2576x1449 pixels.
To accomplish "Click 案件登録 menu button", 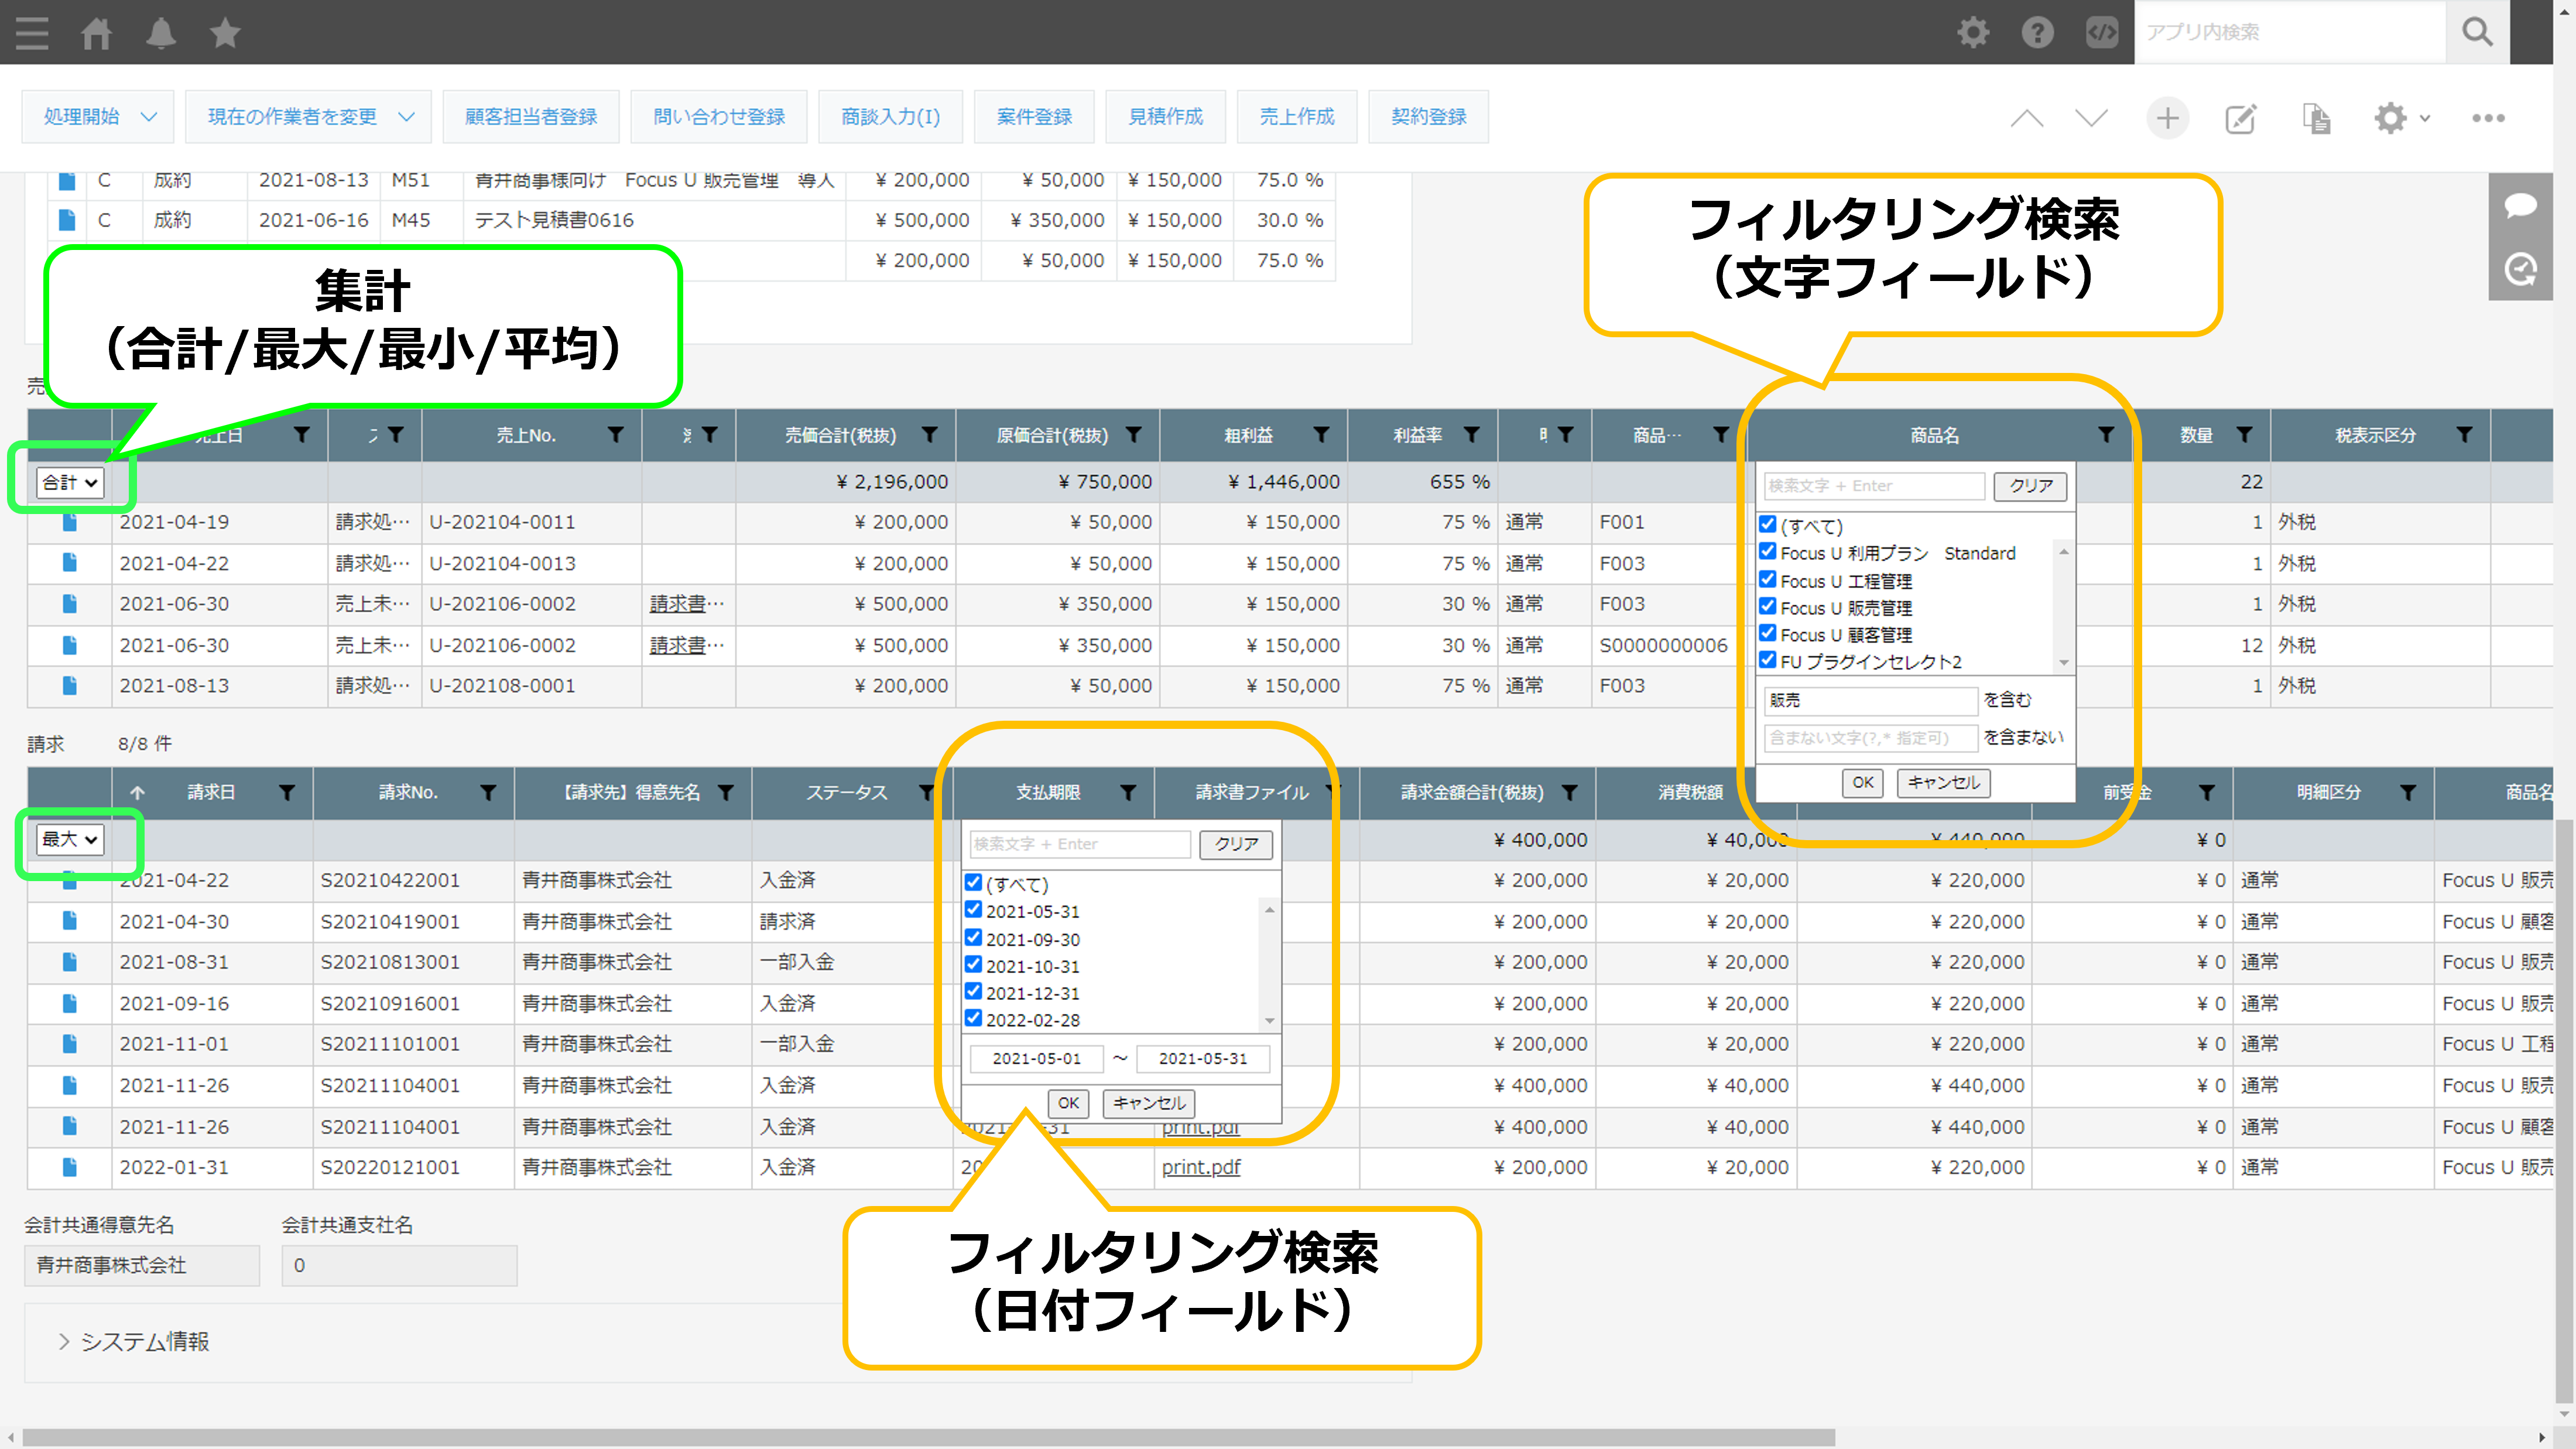I will click(x=1034, y=117).
